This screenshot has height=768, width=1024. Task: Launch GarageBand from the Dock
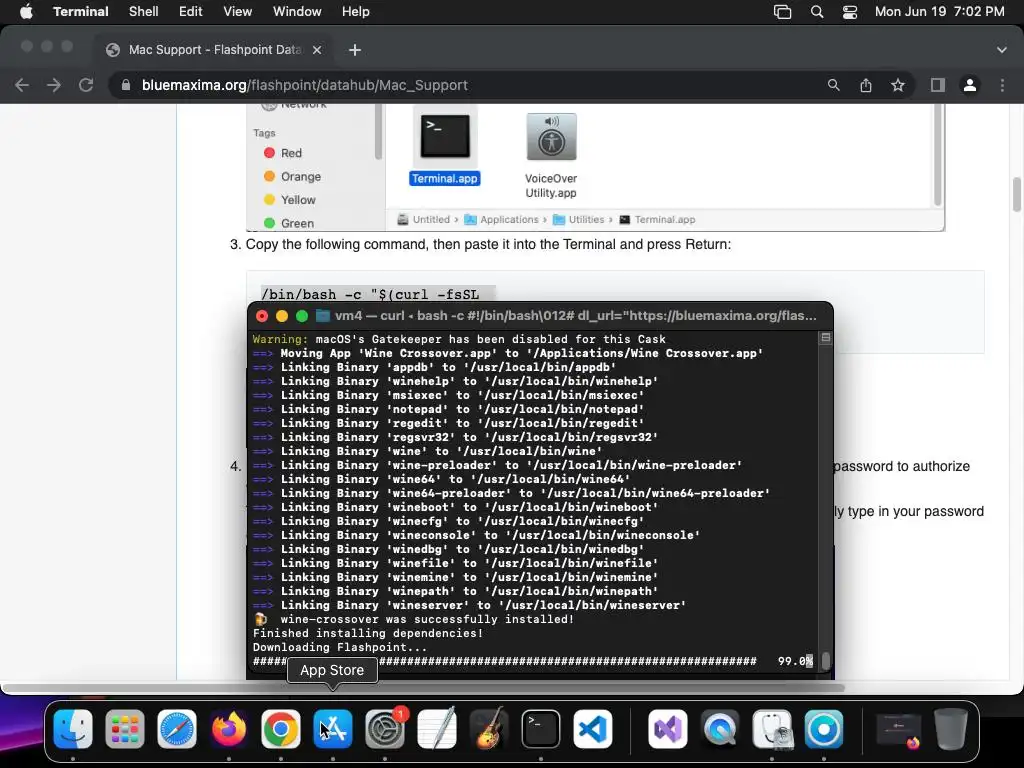click(488, 729)
